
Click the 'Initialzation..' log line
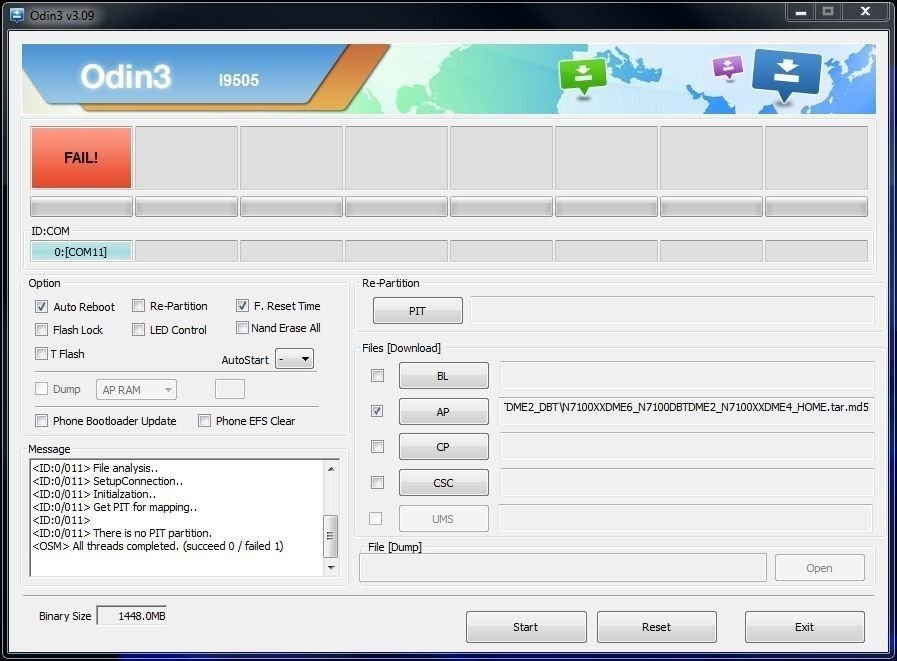point(94,494)
